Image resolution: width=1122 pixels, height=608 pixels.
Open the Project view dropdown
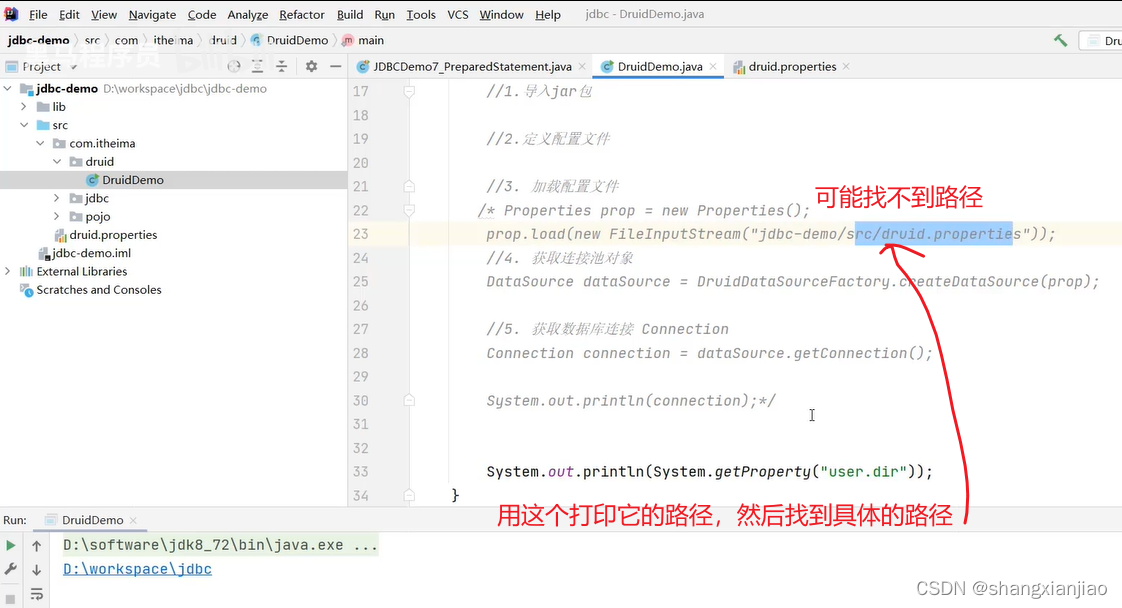click(x=73, y=67)
